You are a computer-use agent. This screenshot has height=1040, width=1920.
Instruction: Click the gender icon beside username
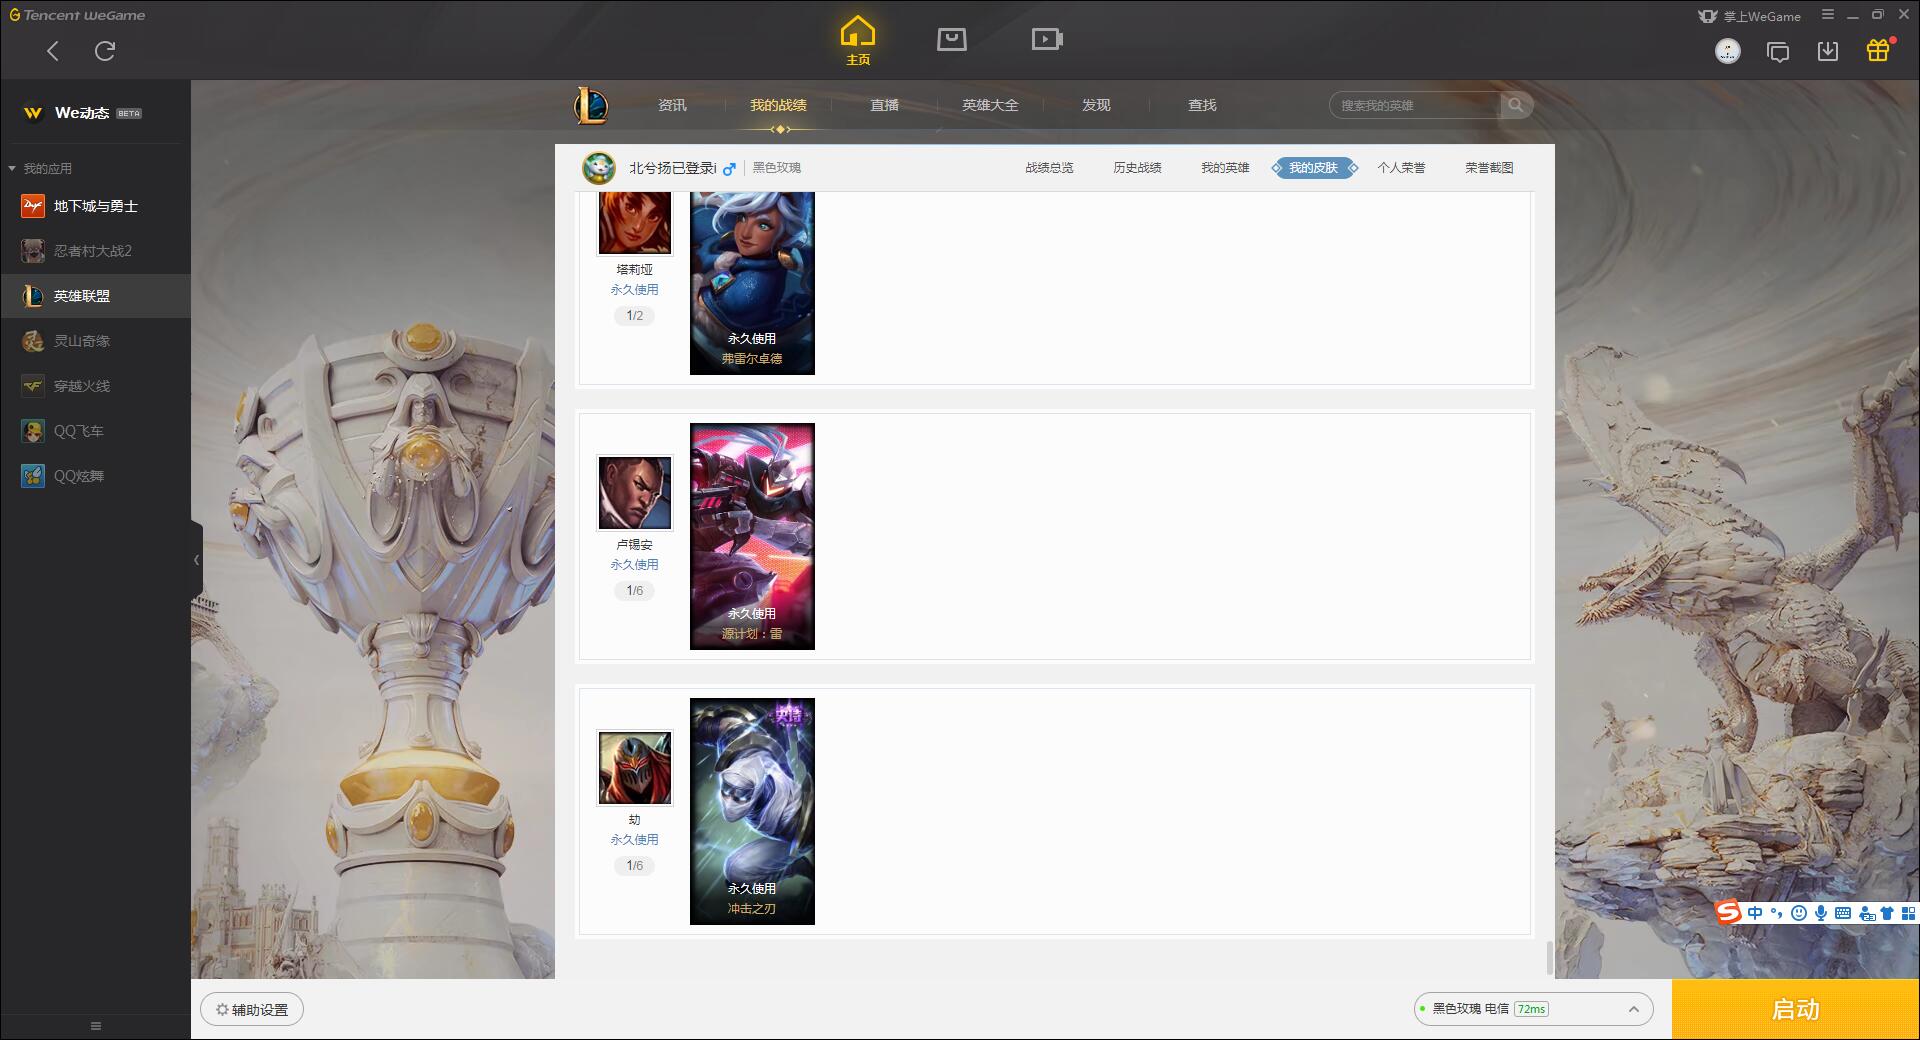[729, 168]
